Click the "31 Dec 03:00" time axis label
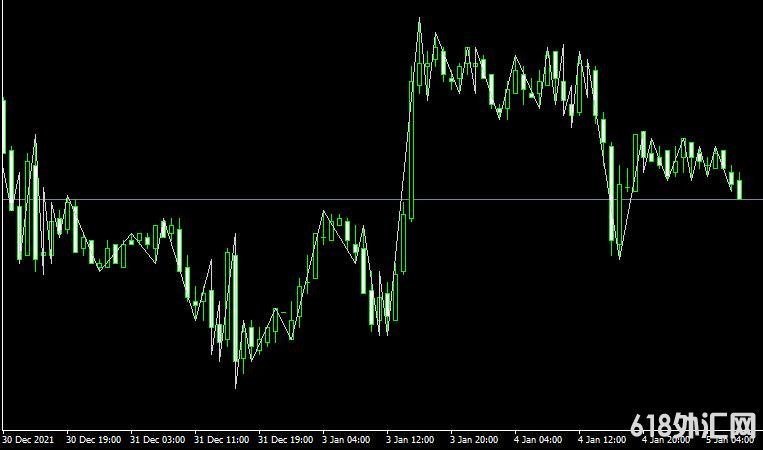This screenshot has width=763, height=450. point(158,440)
